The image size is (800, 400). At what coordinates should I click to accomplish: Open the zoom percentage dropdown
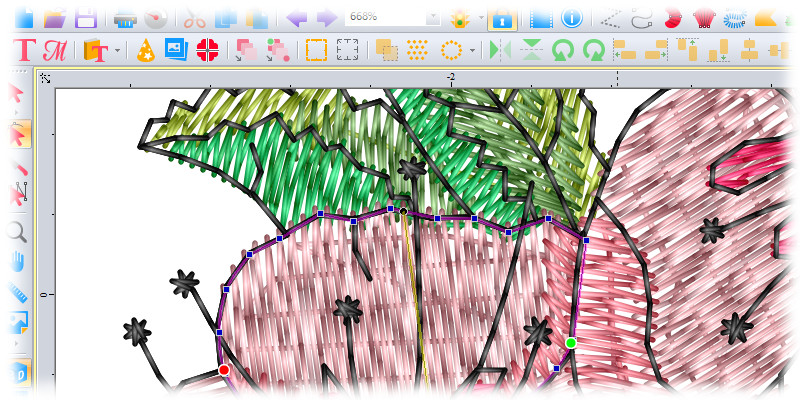tap(432, 18)
